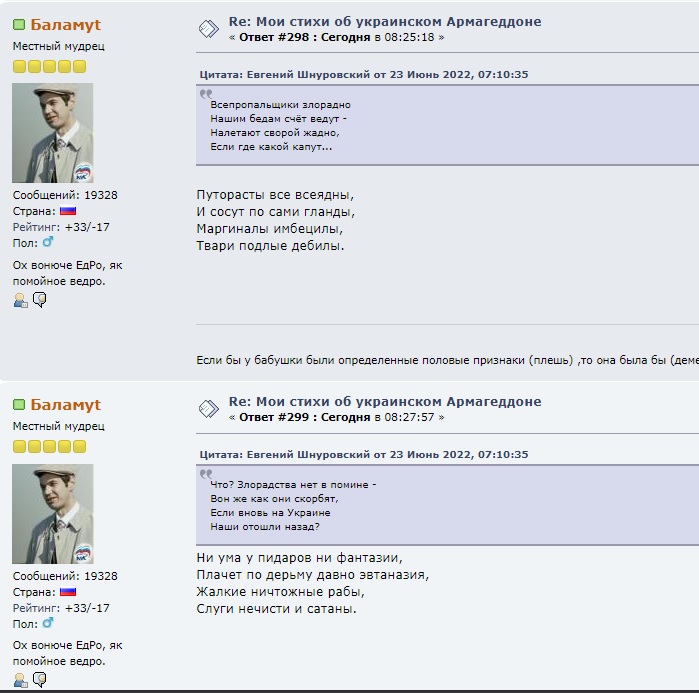Click Баламут's avatar in post #299

click(53, 514)
